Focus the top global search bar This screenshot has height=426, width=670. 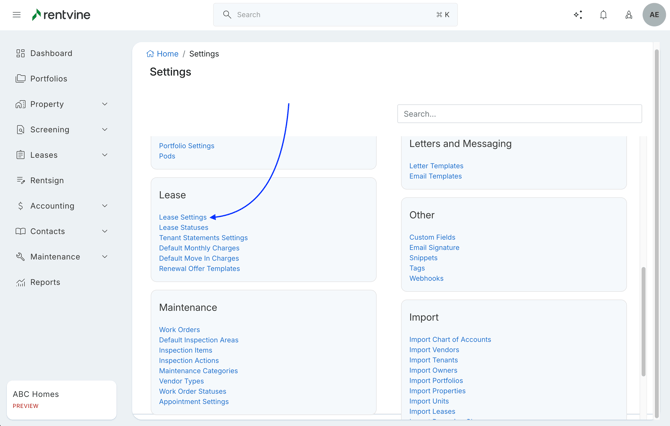point(335,15)
